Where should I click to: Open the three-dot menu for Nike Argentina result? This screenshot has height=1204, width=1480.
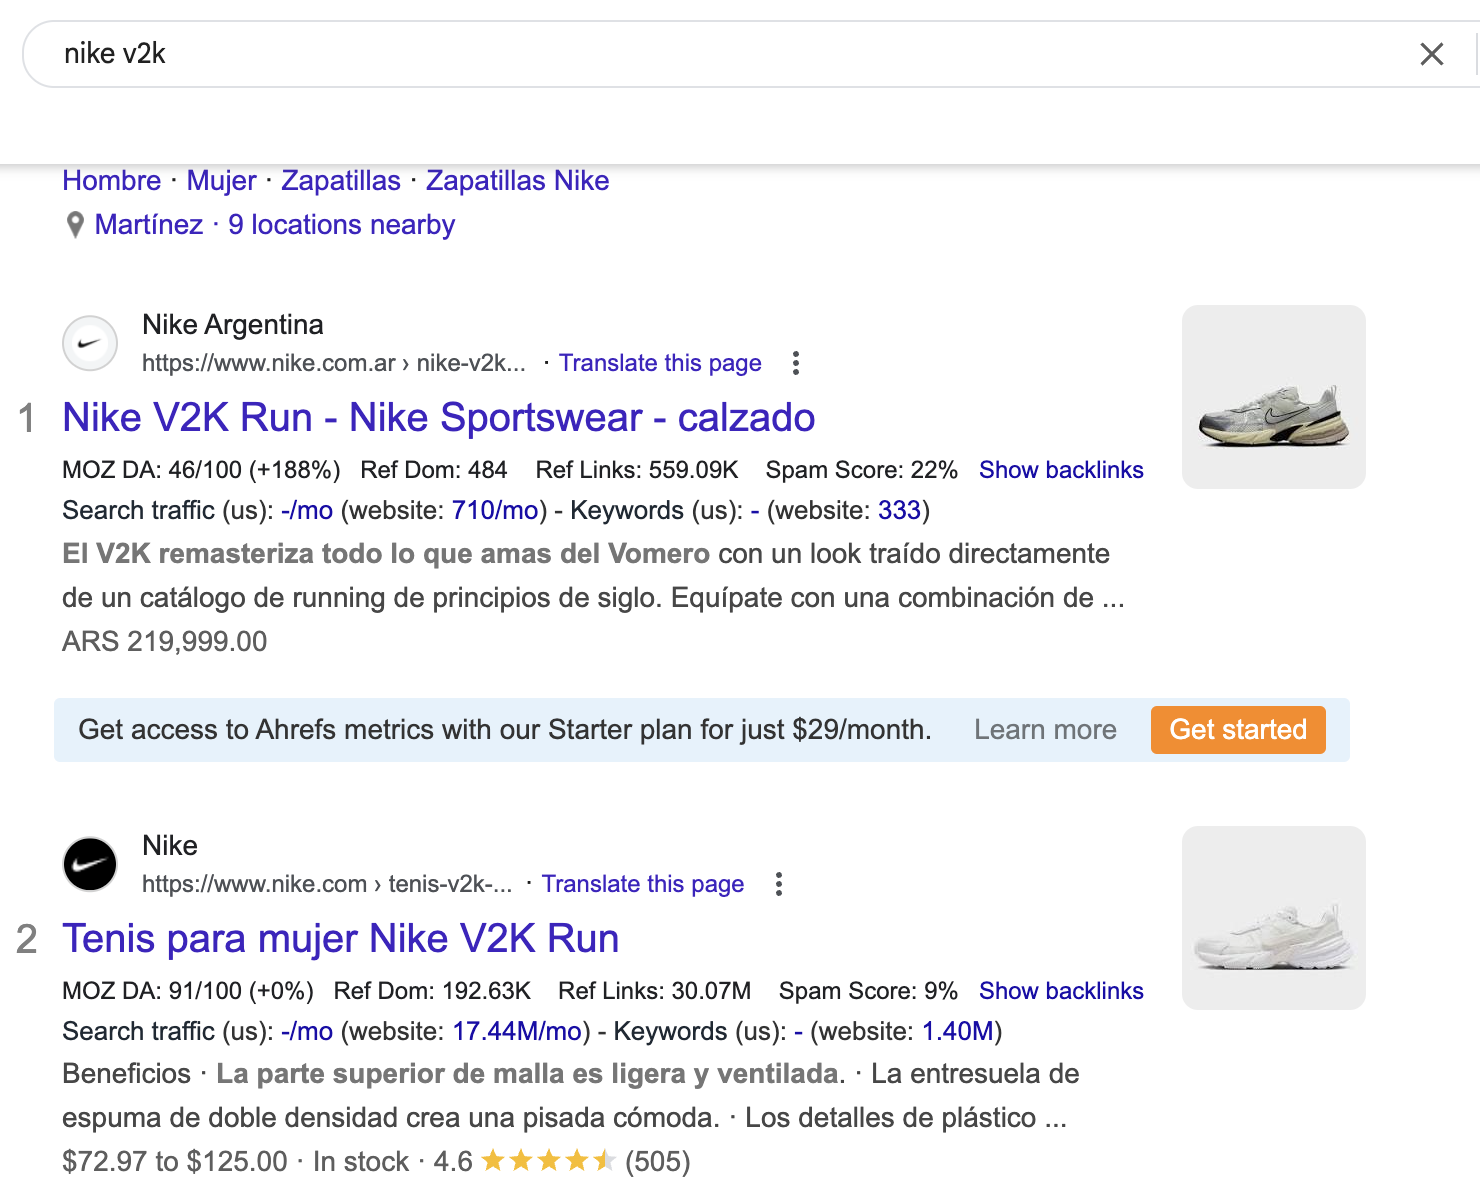(x=796, y=363)
